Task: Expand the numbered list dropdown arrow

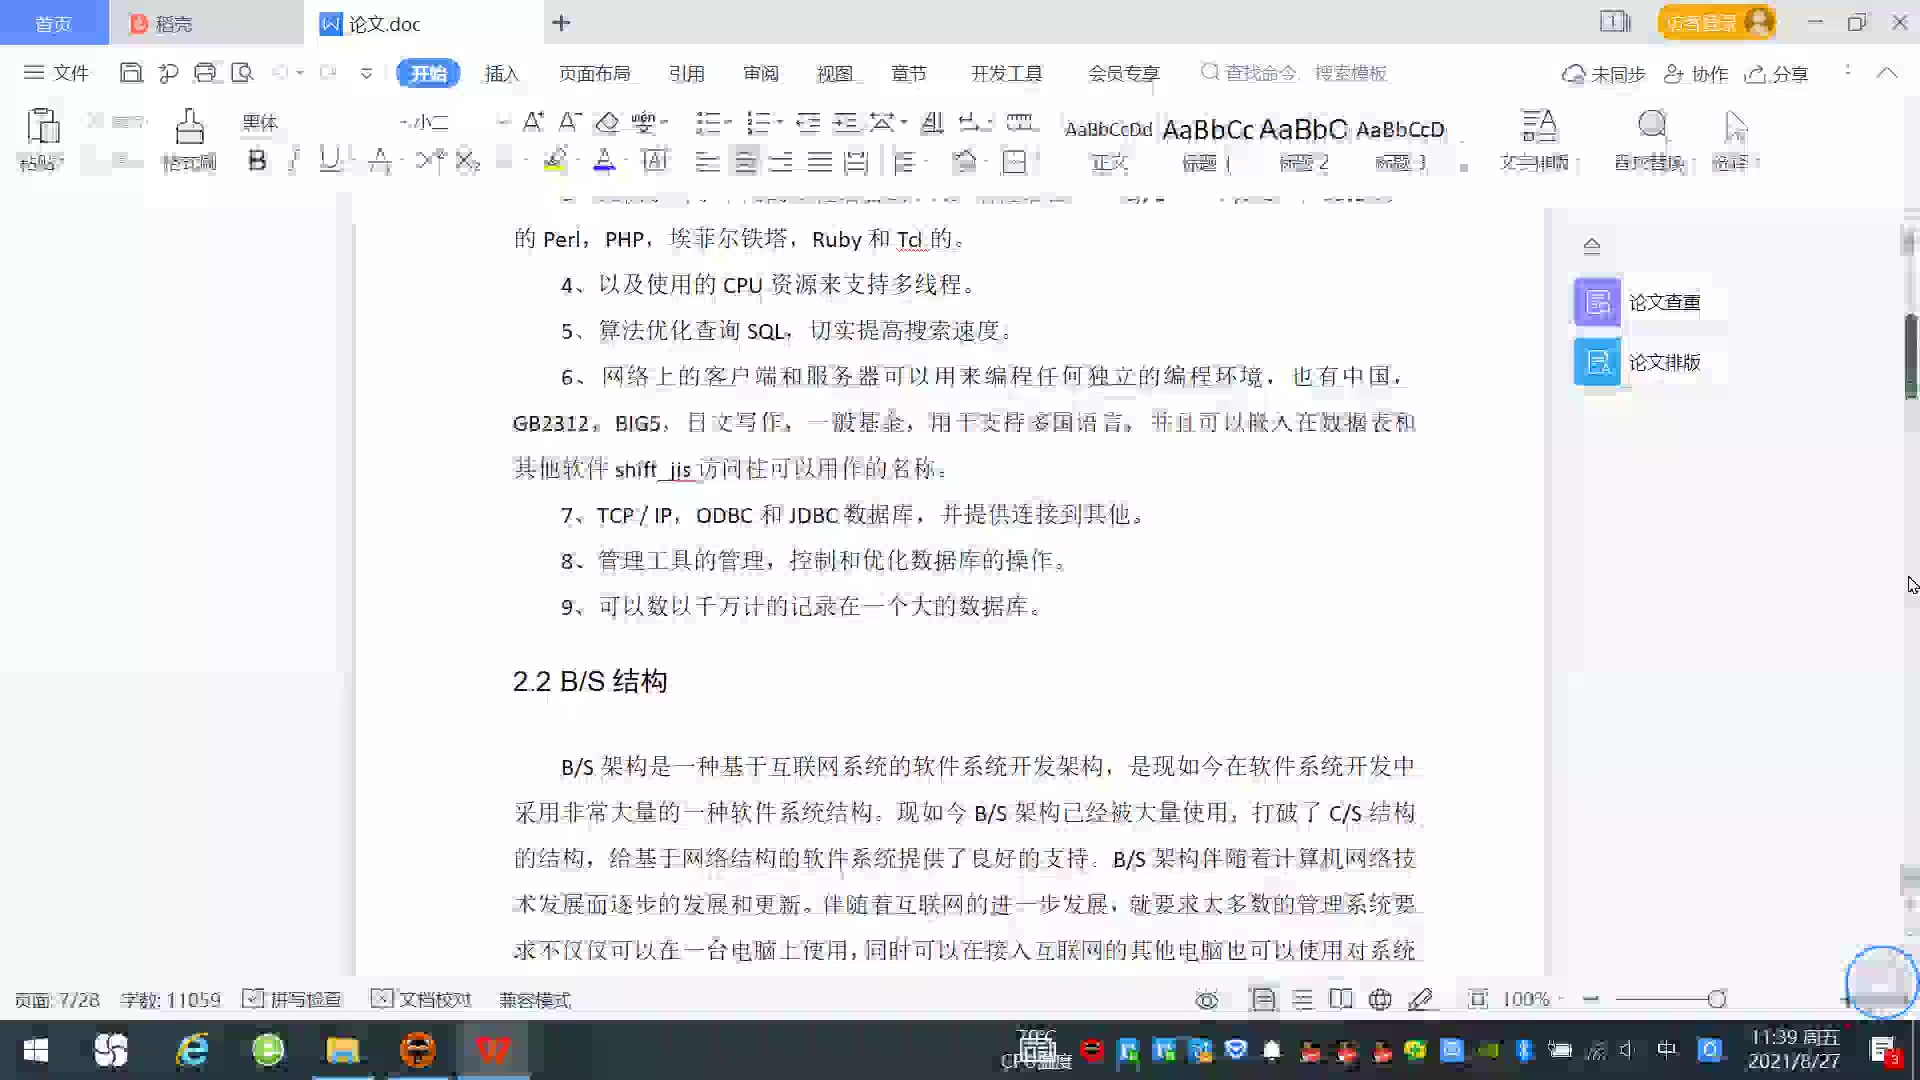Action: (778, 123)
